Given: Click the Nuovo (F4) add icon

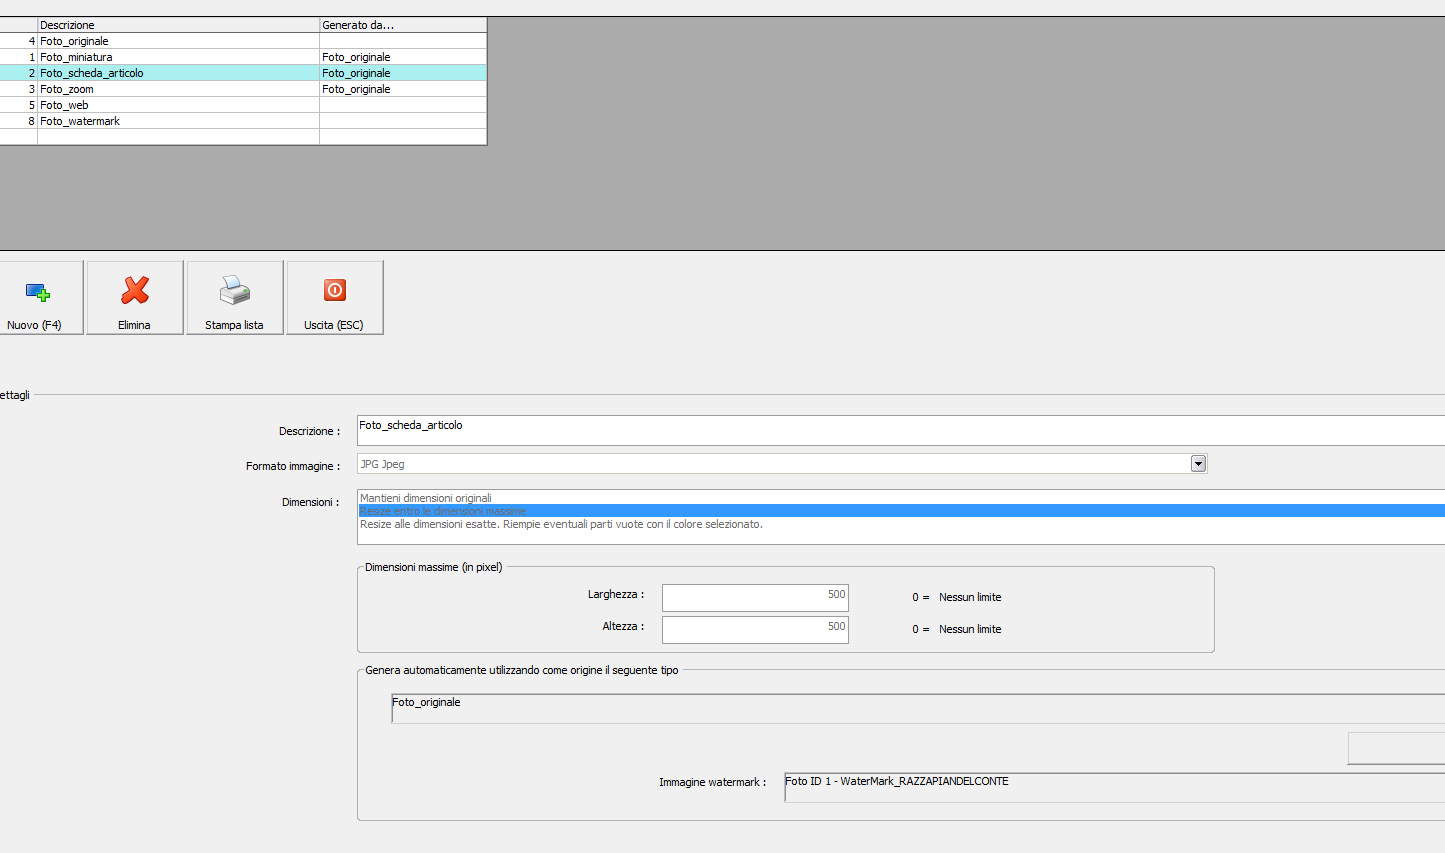Looking at the screenshot, I should [37, 292].
